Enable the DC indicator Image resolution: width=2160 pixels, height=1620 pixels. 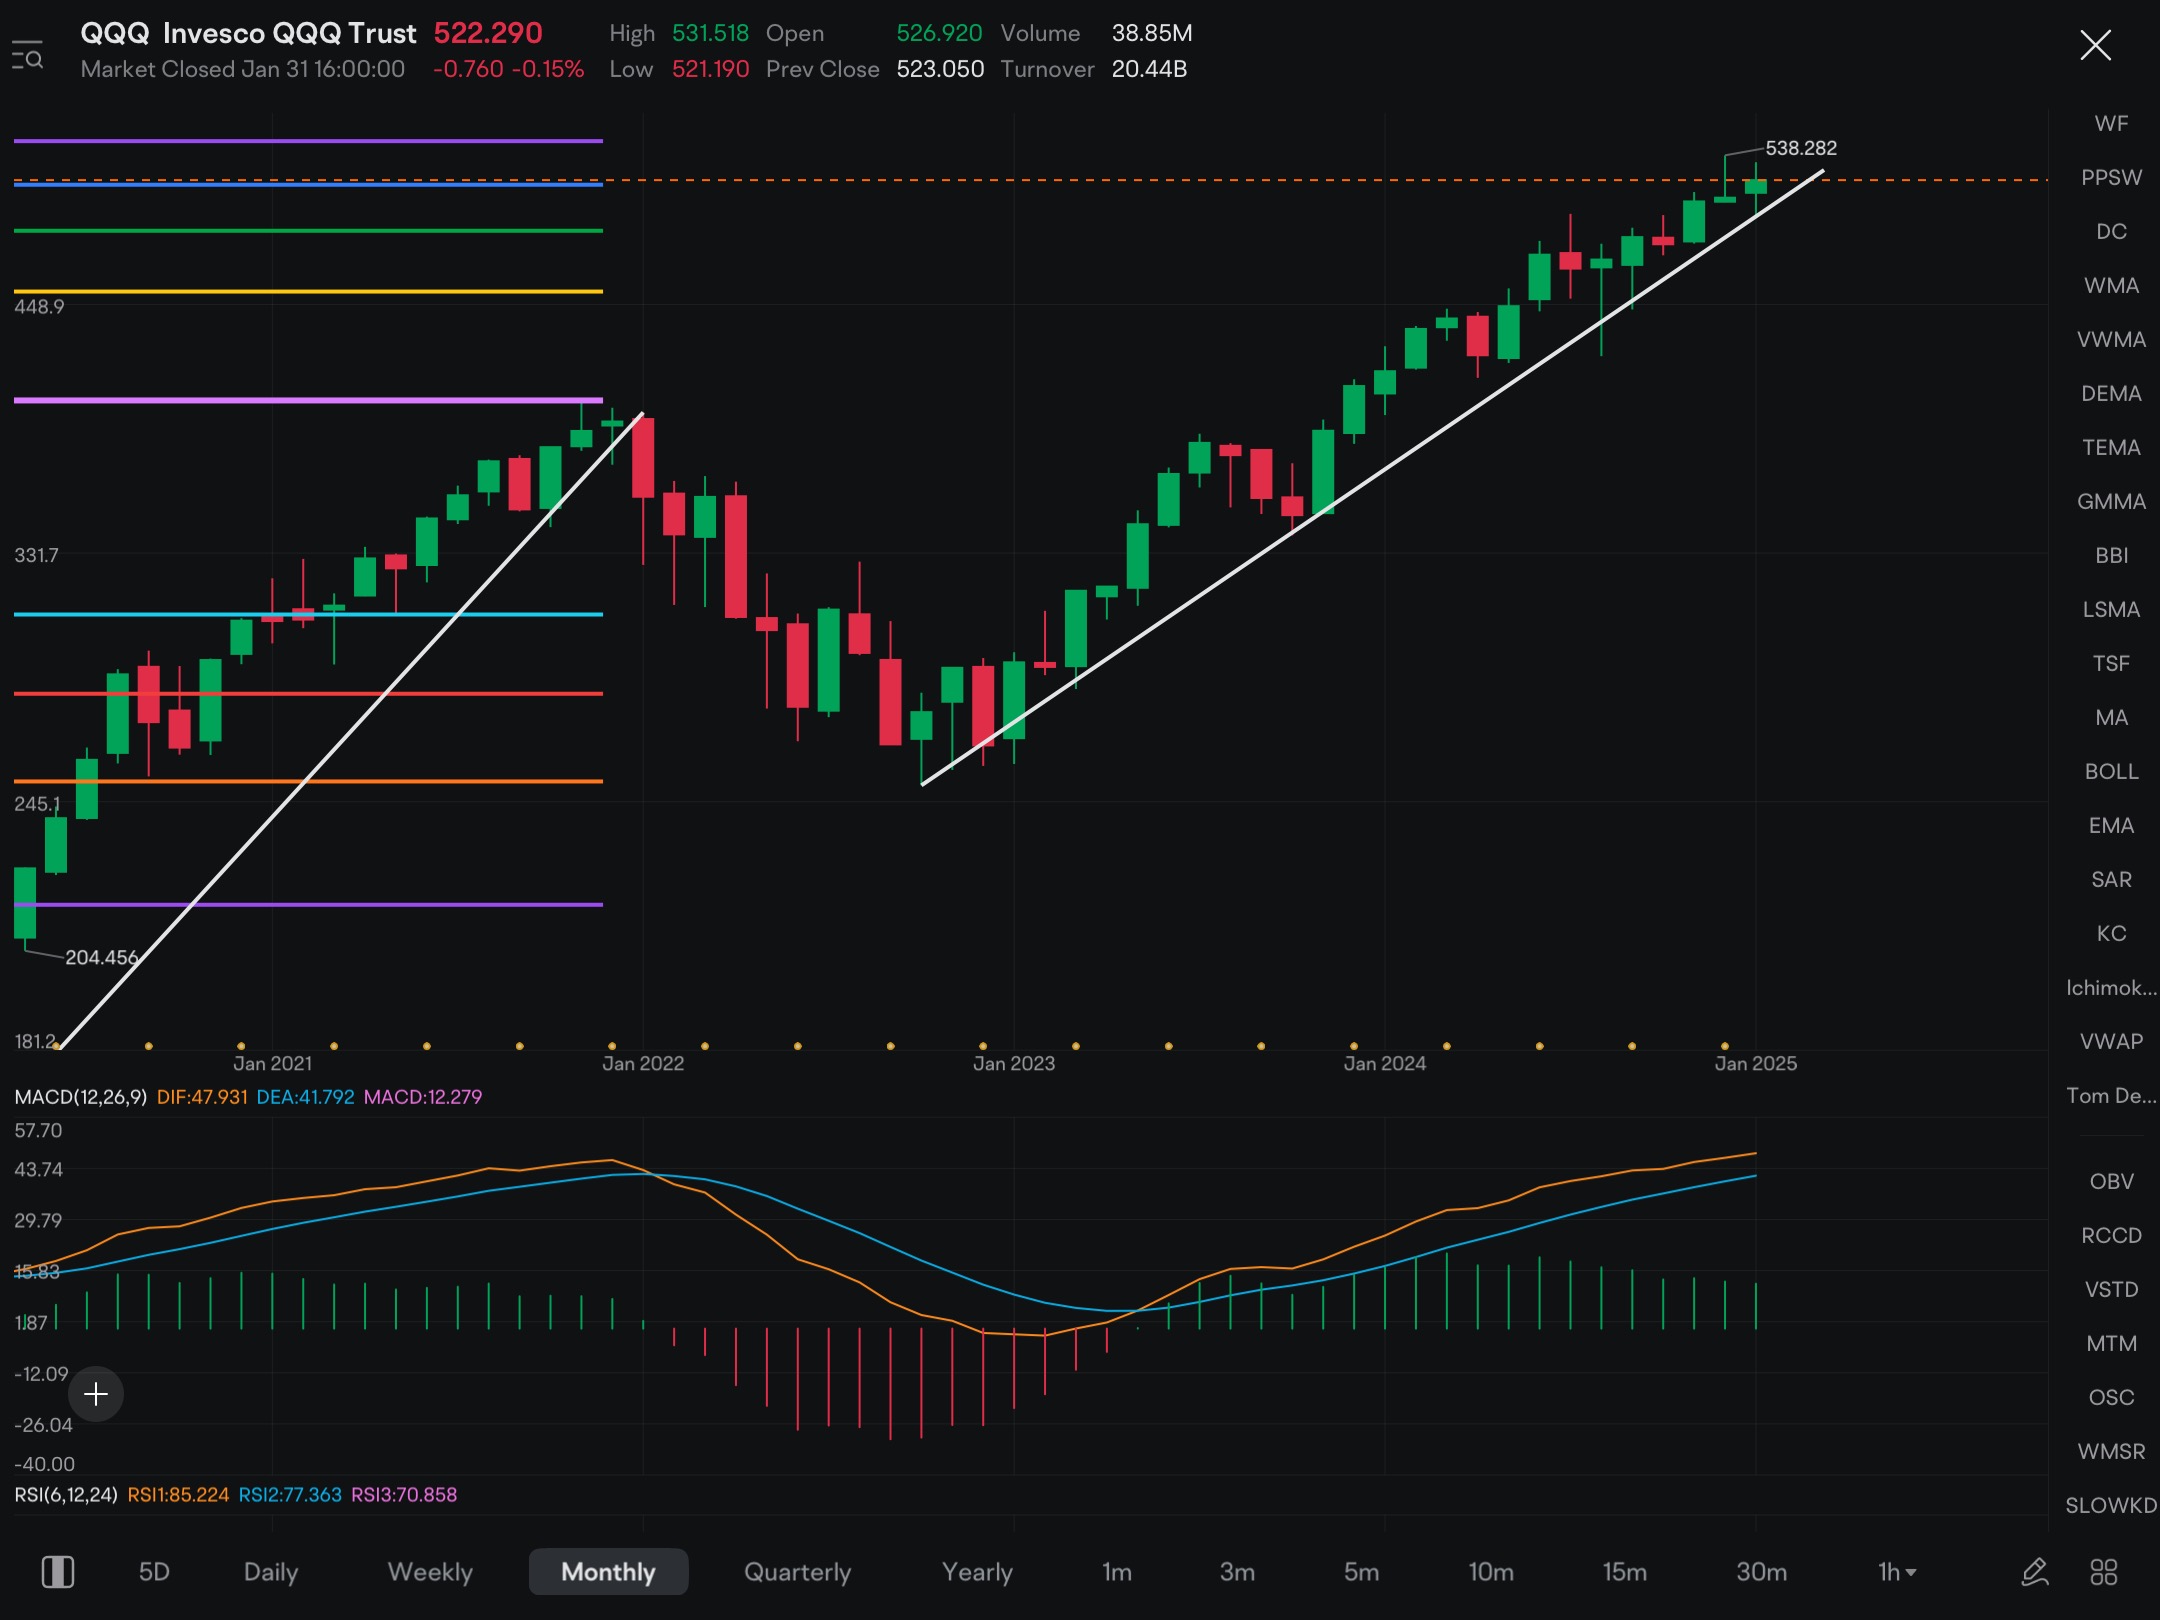point(2111,231)
